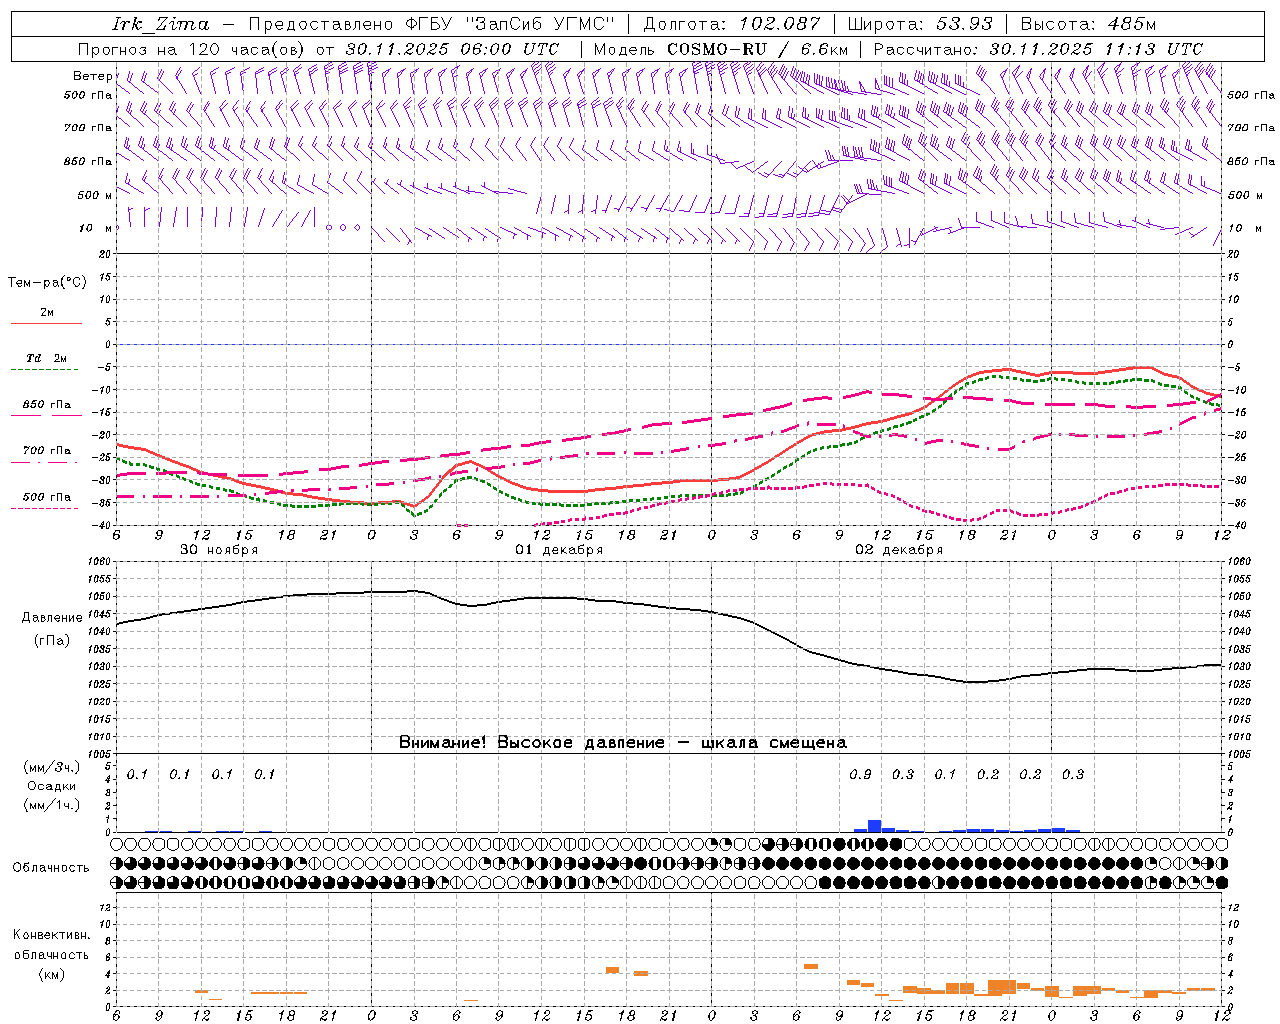Click "500 м" wind level label on left
Screen dimensions: 1280x1024
95,195
